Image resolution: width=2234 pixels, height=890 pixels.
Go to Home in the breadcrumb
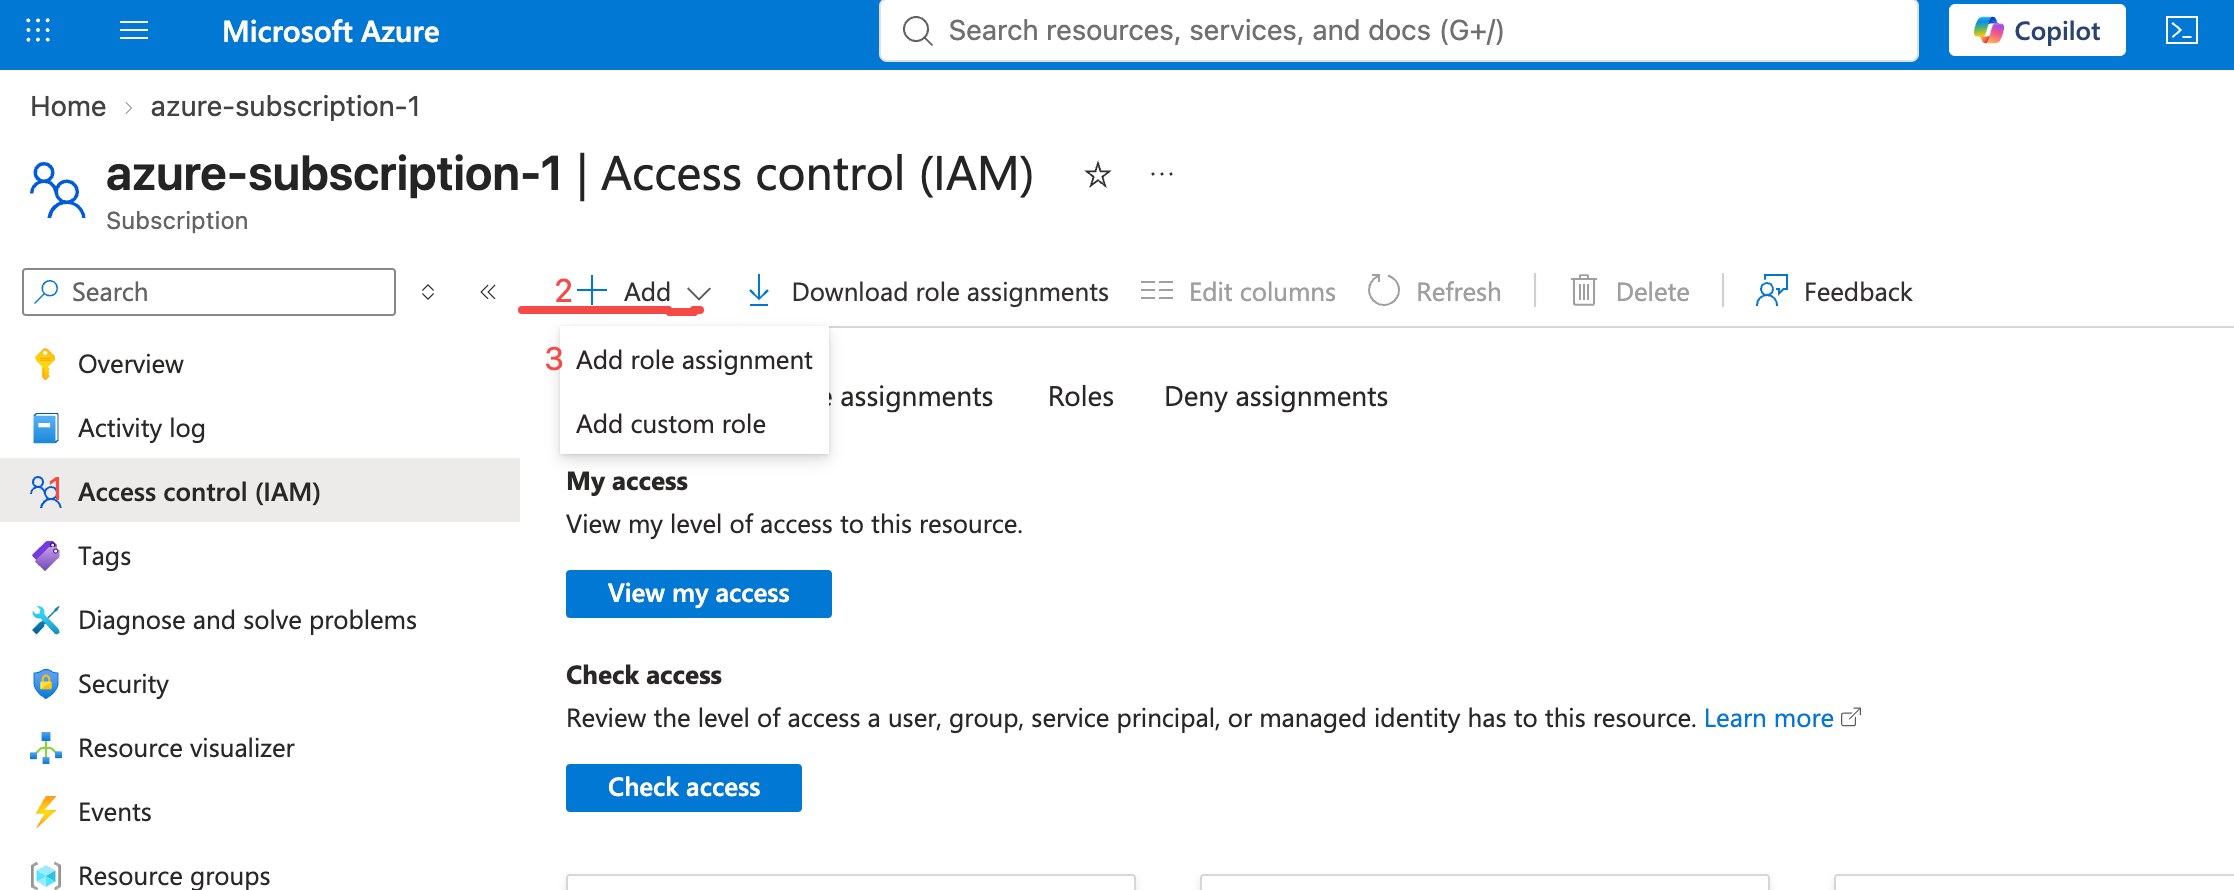click(68, 106)
